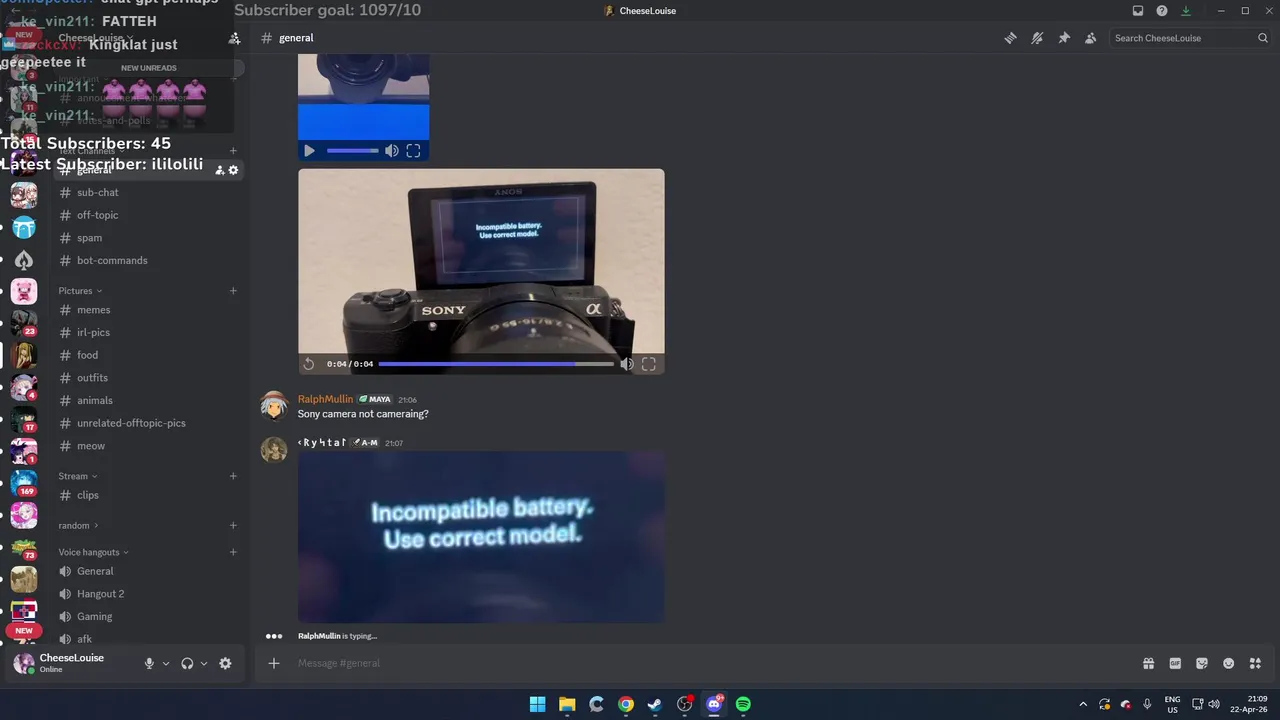Click RalphMullin username in chat

pyautogui.click(x=325, y=399)
